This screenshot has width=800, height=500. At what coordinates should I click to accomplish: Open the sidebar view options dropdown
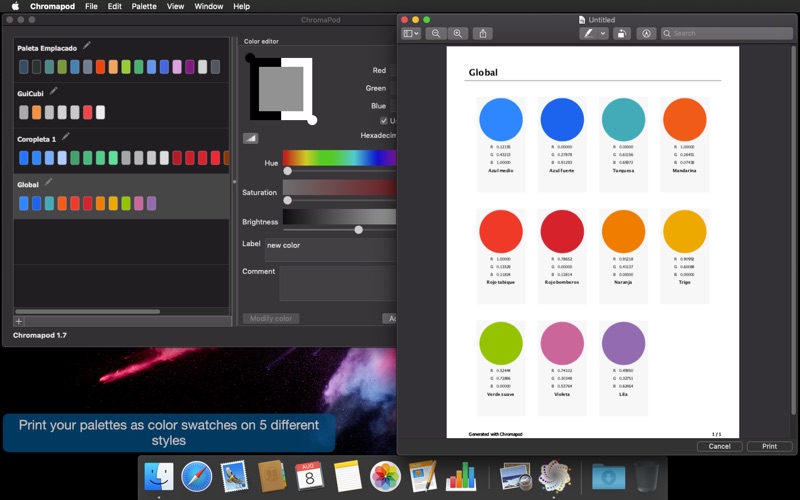[x=411, y=34]
